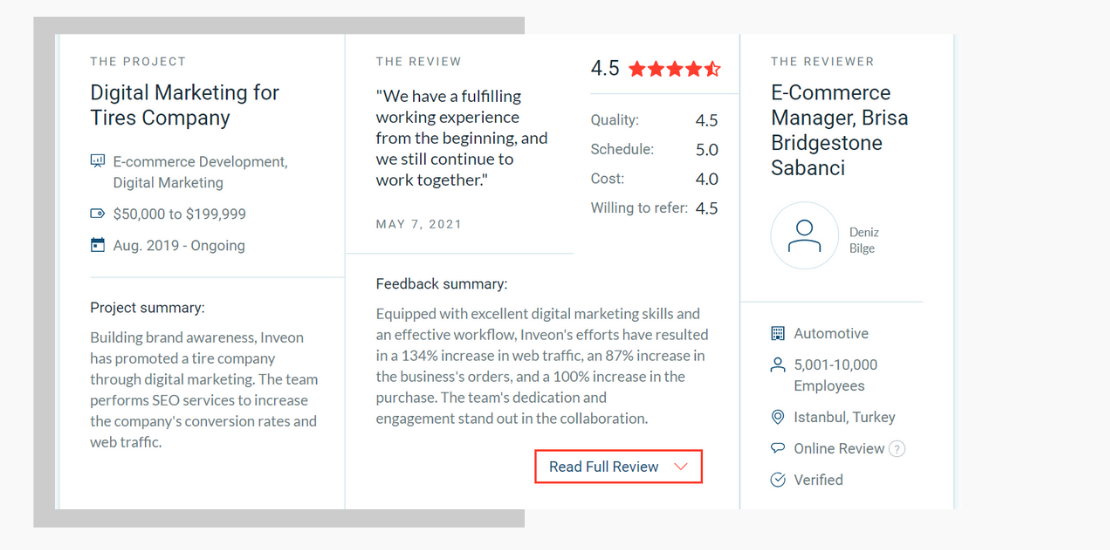Click the building icon next to Automotive

[x=778, y=333]
